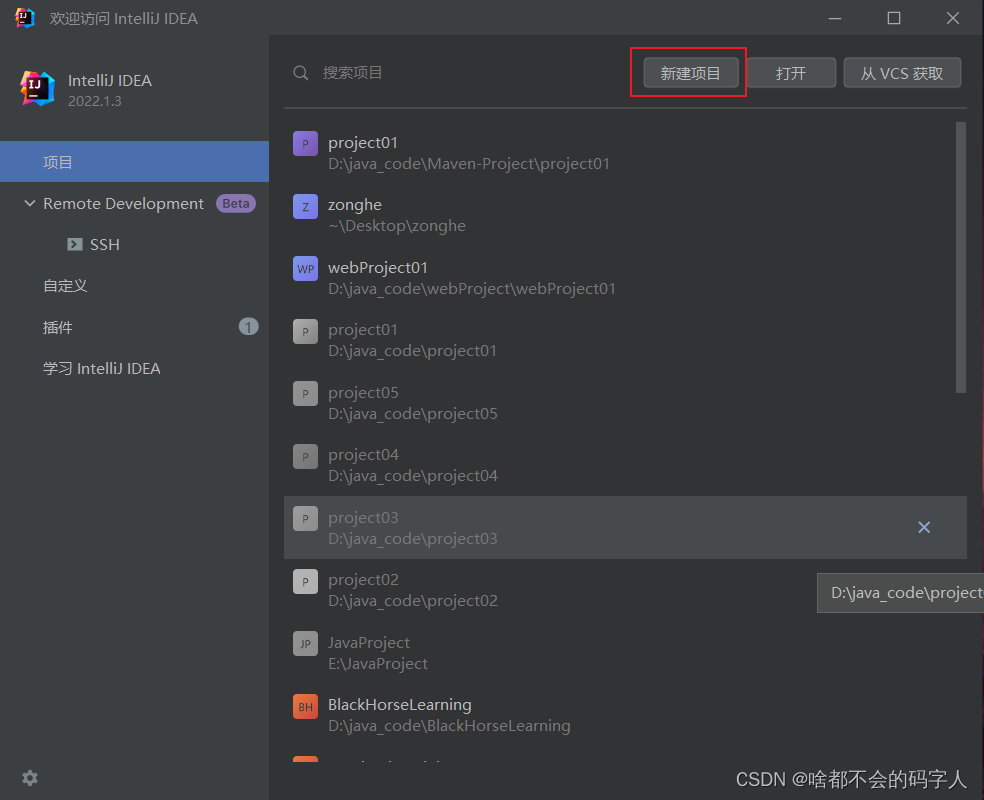The image size is (984, 800).
Task: Click the WP icon for webProject01
Action: 305,269
